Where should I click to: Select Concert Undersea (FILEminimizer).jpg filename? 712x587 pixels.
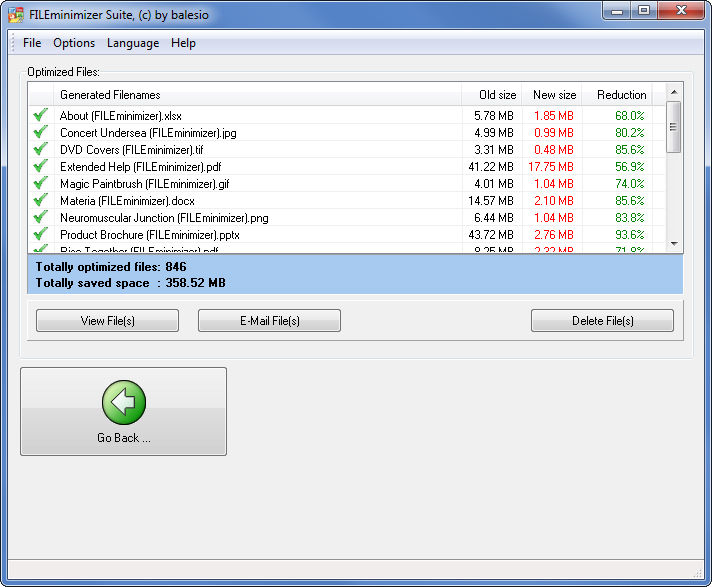148,133
